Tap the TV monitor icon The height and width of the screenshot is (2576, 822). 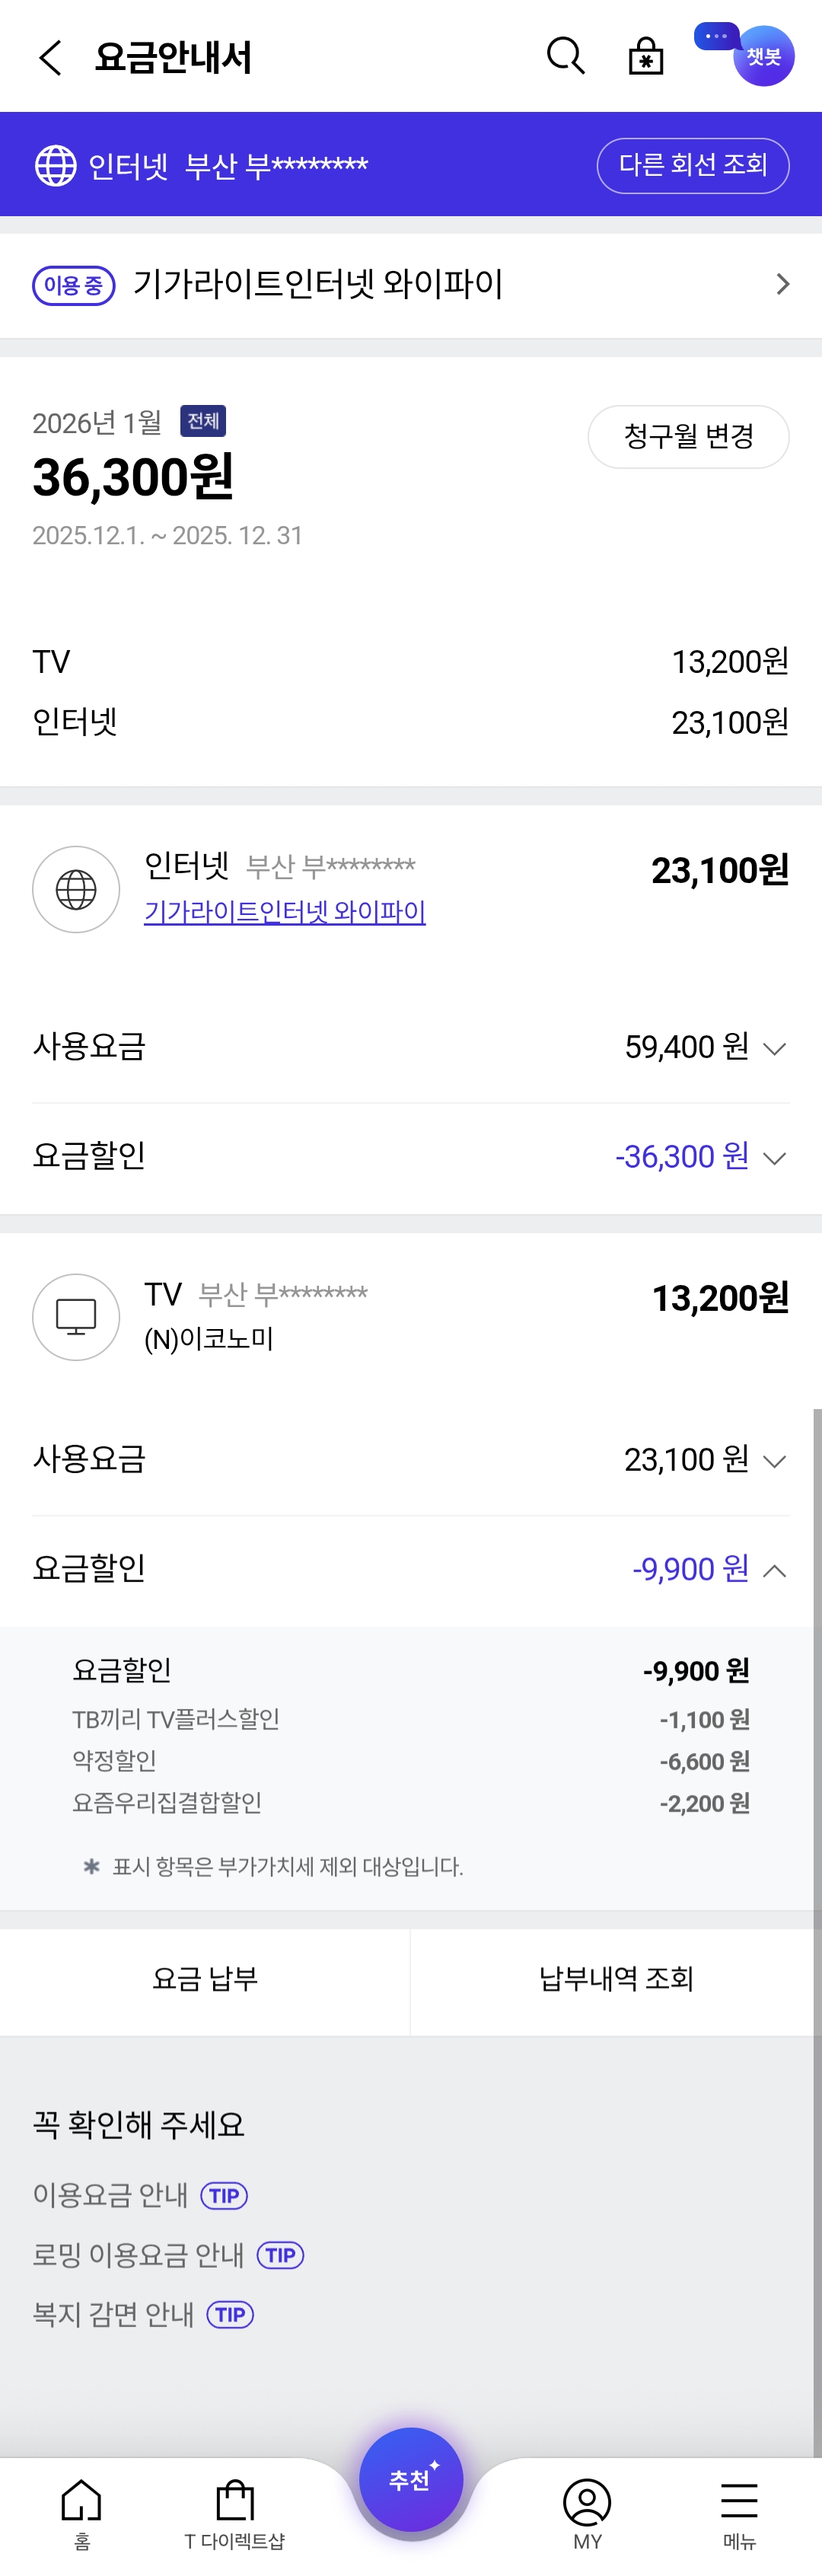point(76,1316)
